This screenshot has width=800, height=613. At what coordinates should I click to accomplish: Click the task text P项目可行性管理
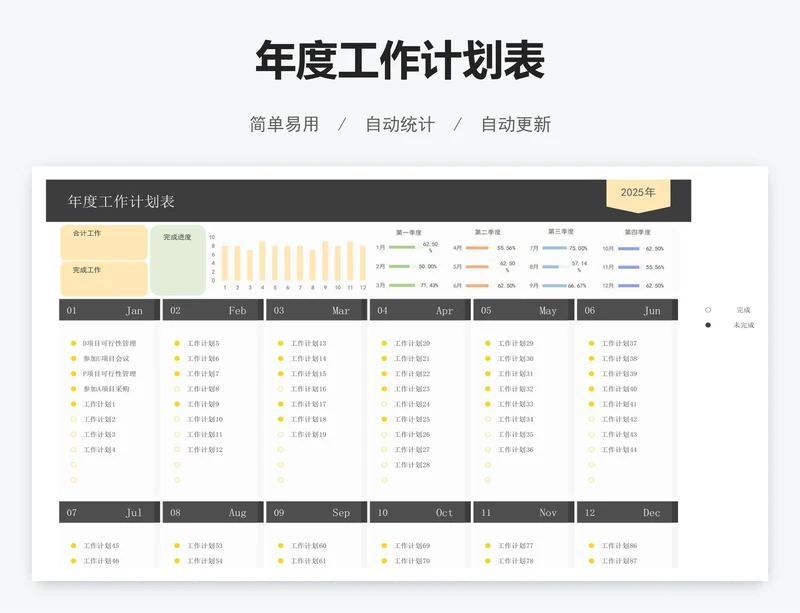[109, 374]
